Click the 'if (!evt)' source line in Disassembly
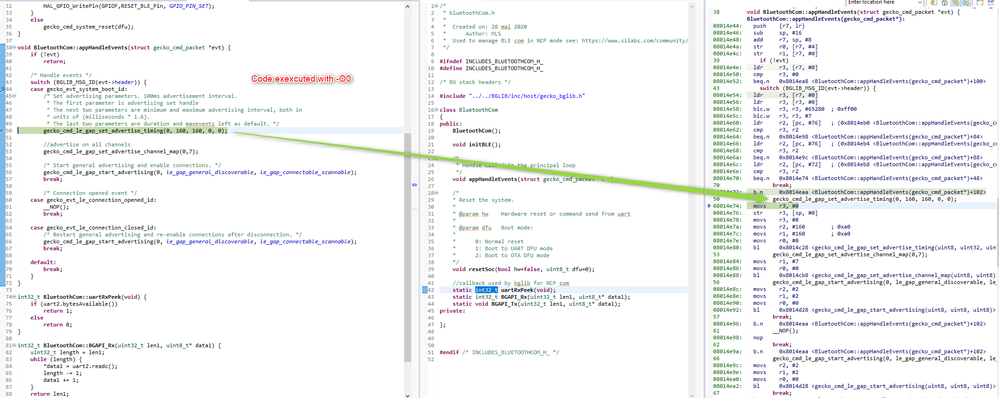This screenshot has height=398, width=999. click(773, 60)
